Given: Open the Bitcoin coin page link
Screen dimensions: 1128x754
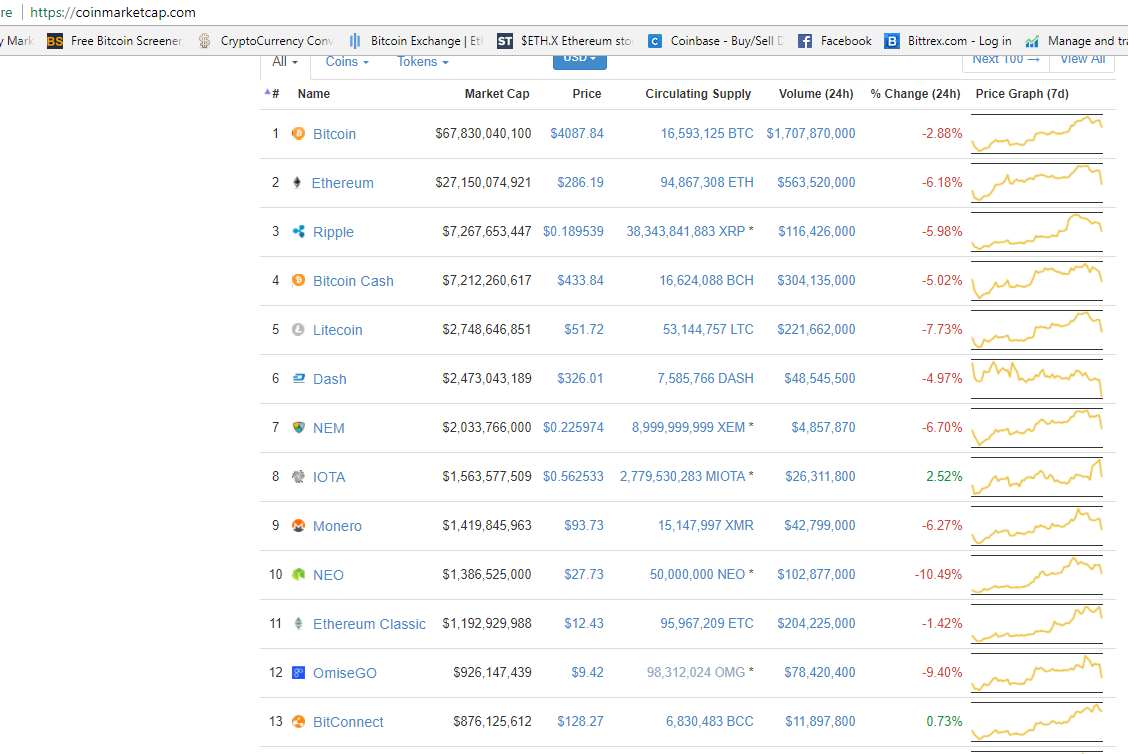Looking at the screenshot, I should [334, 134].
